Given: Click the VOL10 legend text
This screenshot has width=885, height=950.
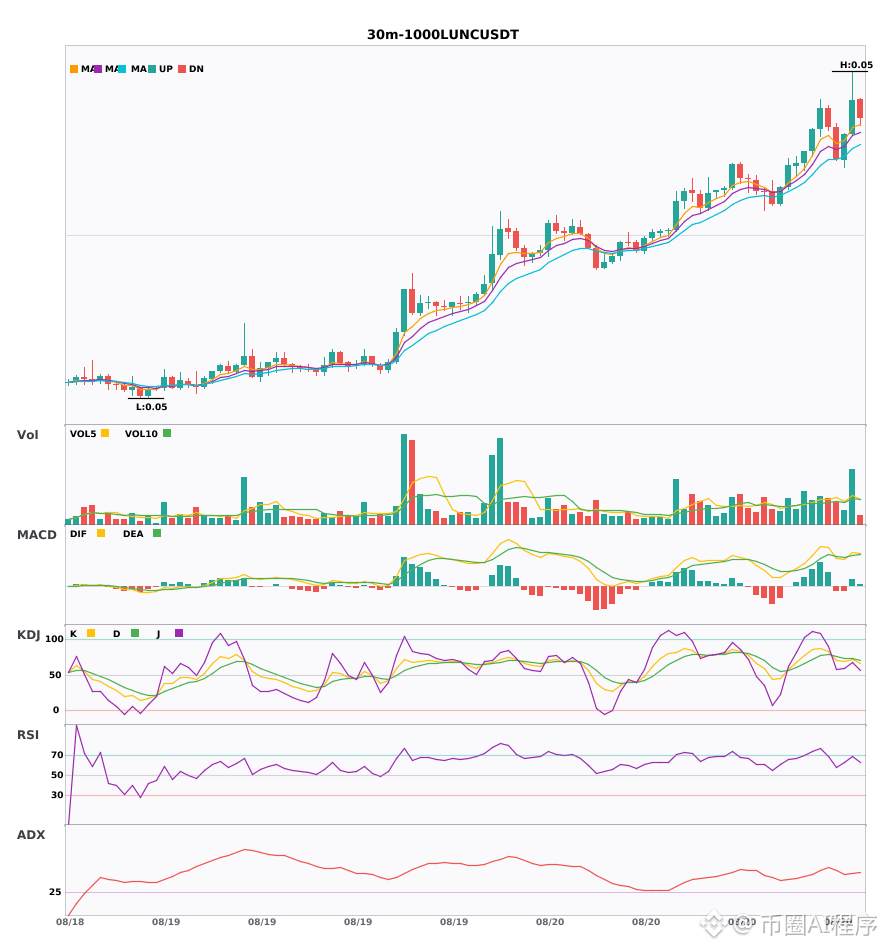Looking at the screenshot, I should 141,434.
